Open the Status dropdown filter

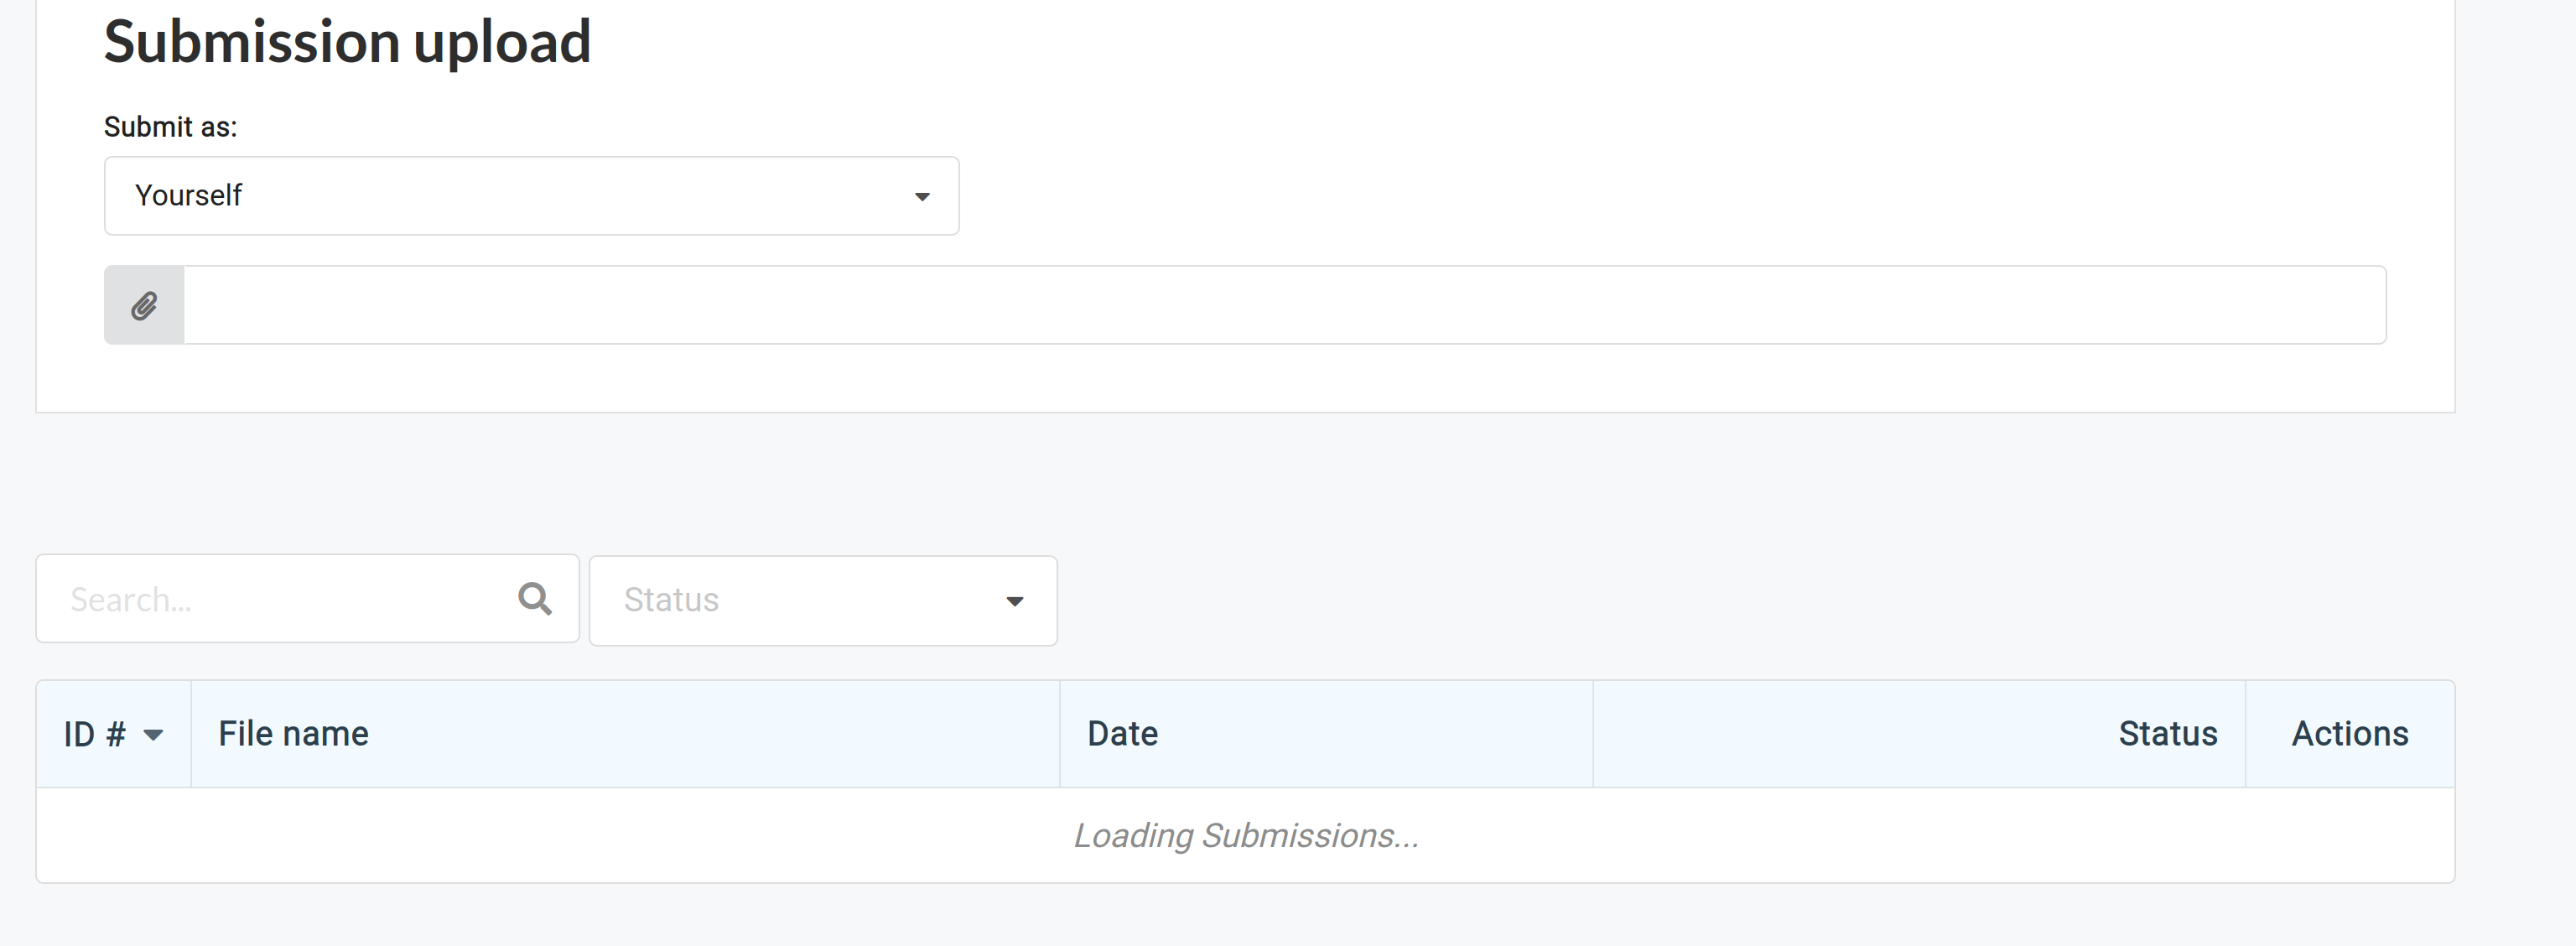coord(822,600)
